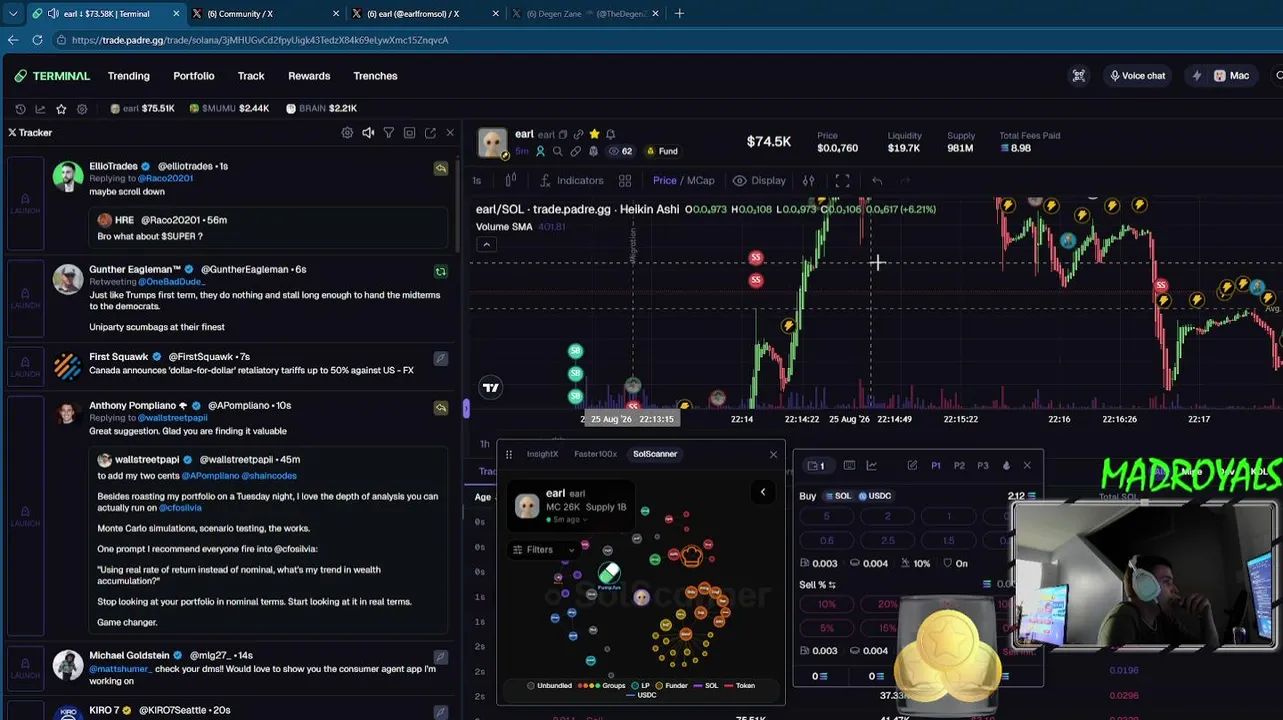Open the Portfolio tab
Viewport: 1283px width, 720px height.
point(194,76)
